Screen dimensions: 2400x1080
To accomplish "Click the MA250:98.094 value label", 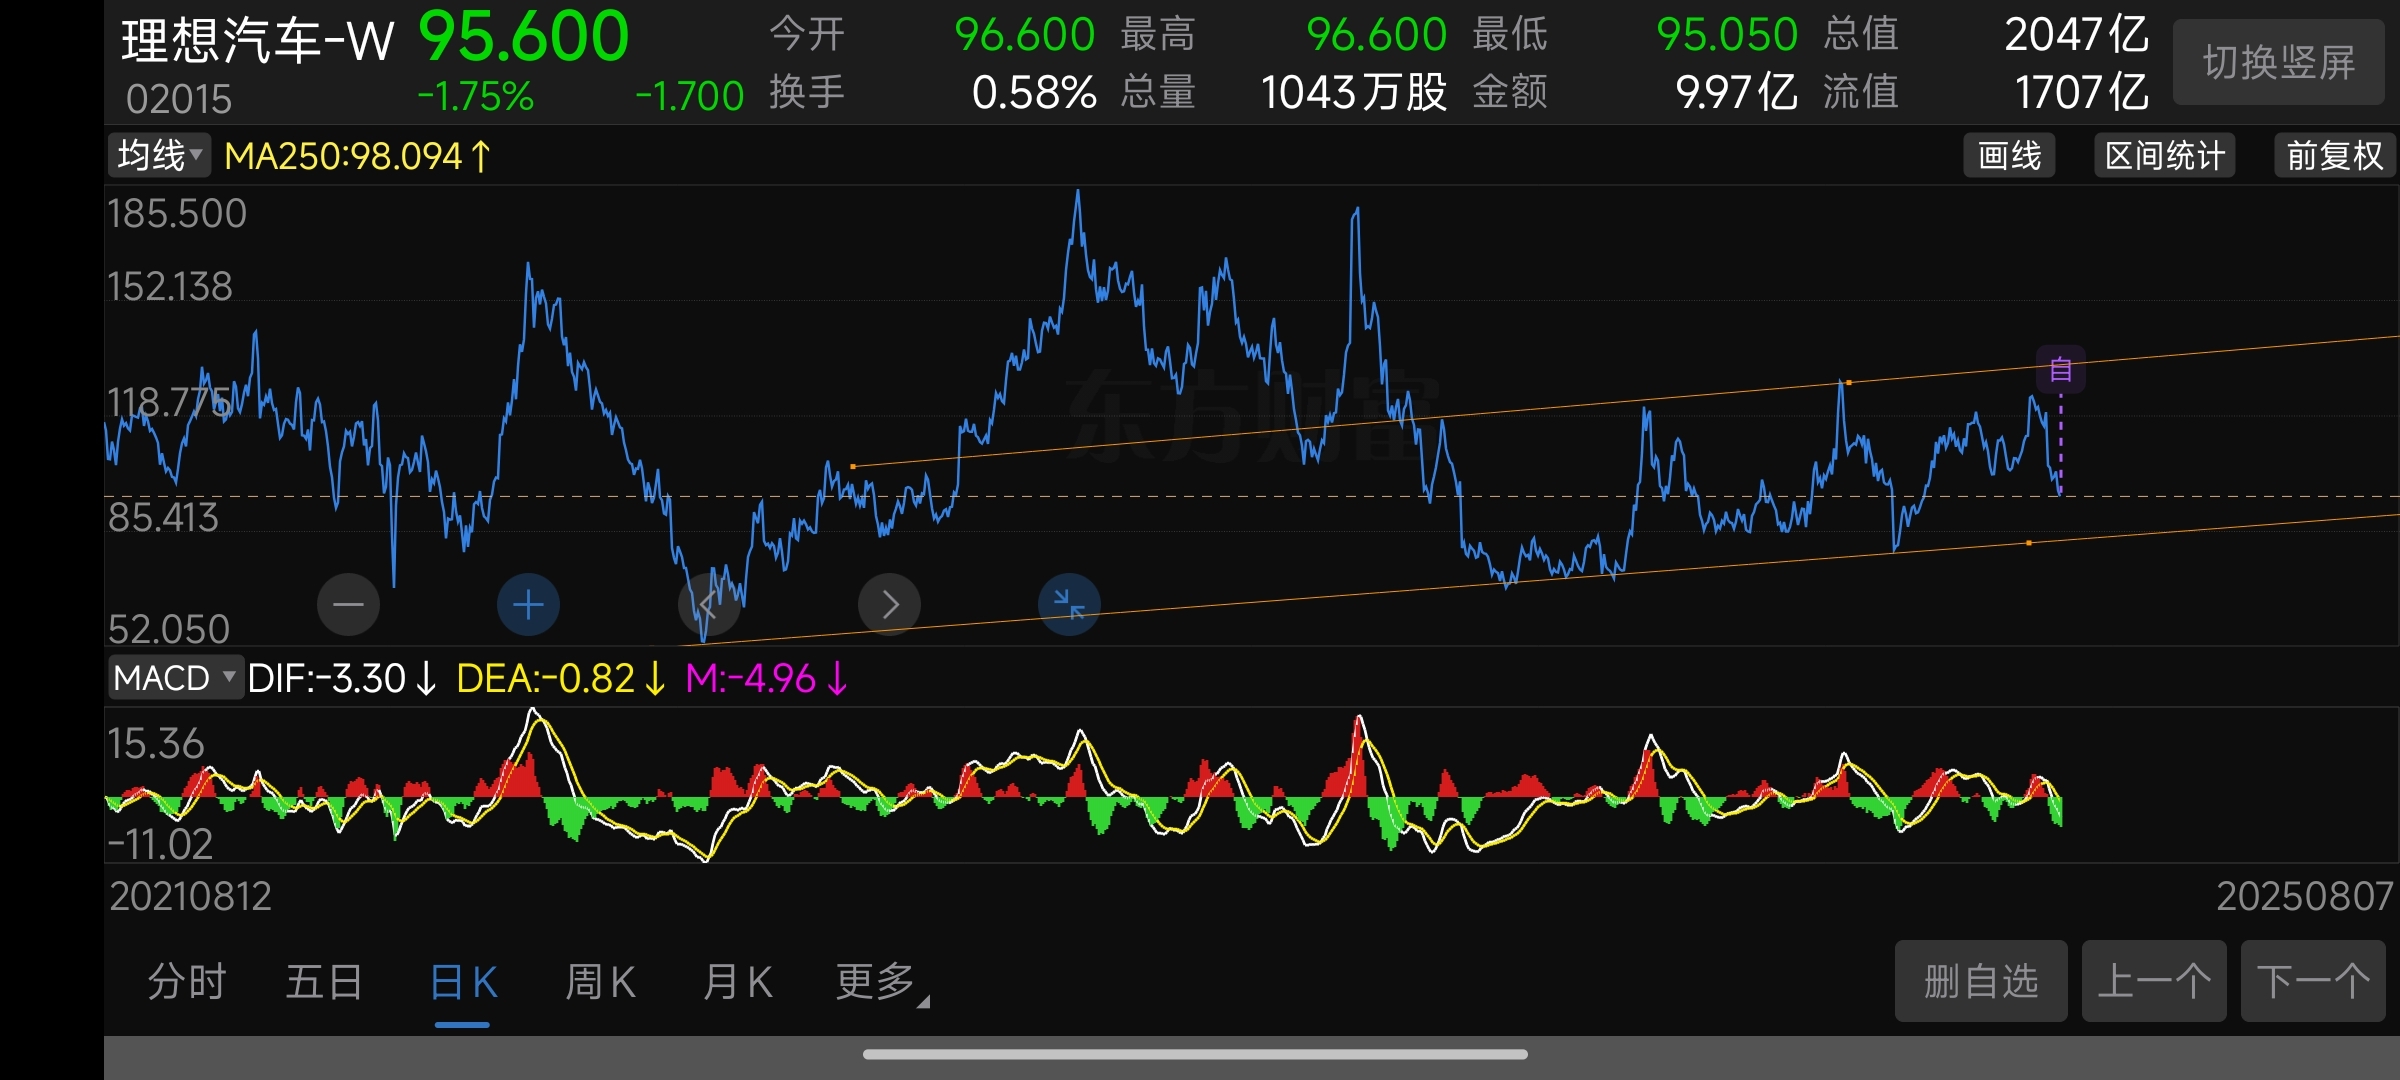I will (357, 156).
